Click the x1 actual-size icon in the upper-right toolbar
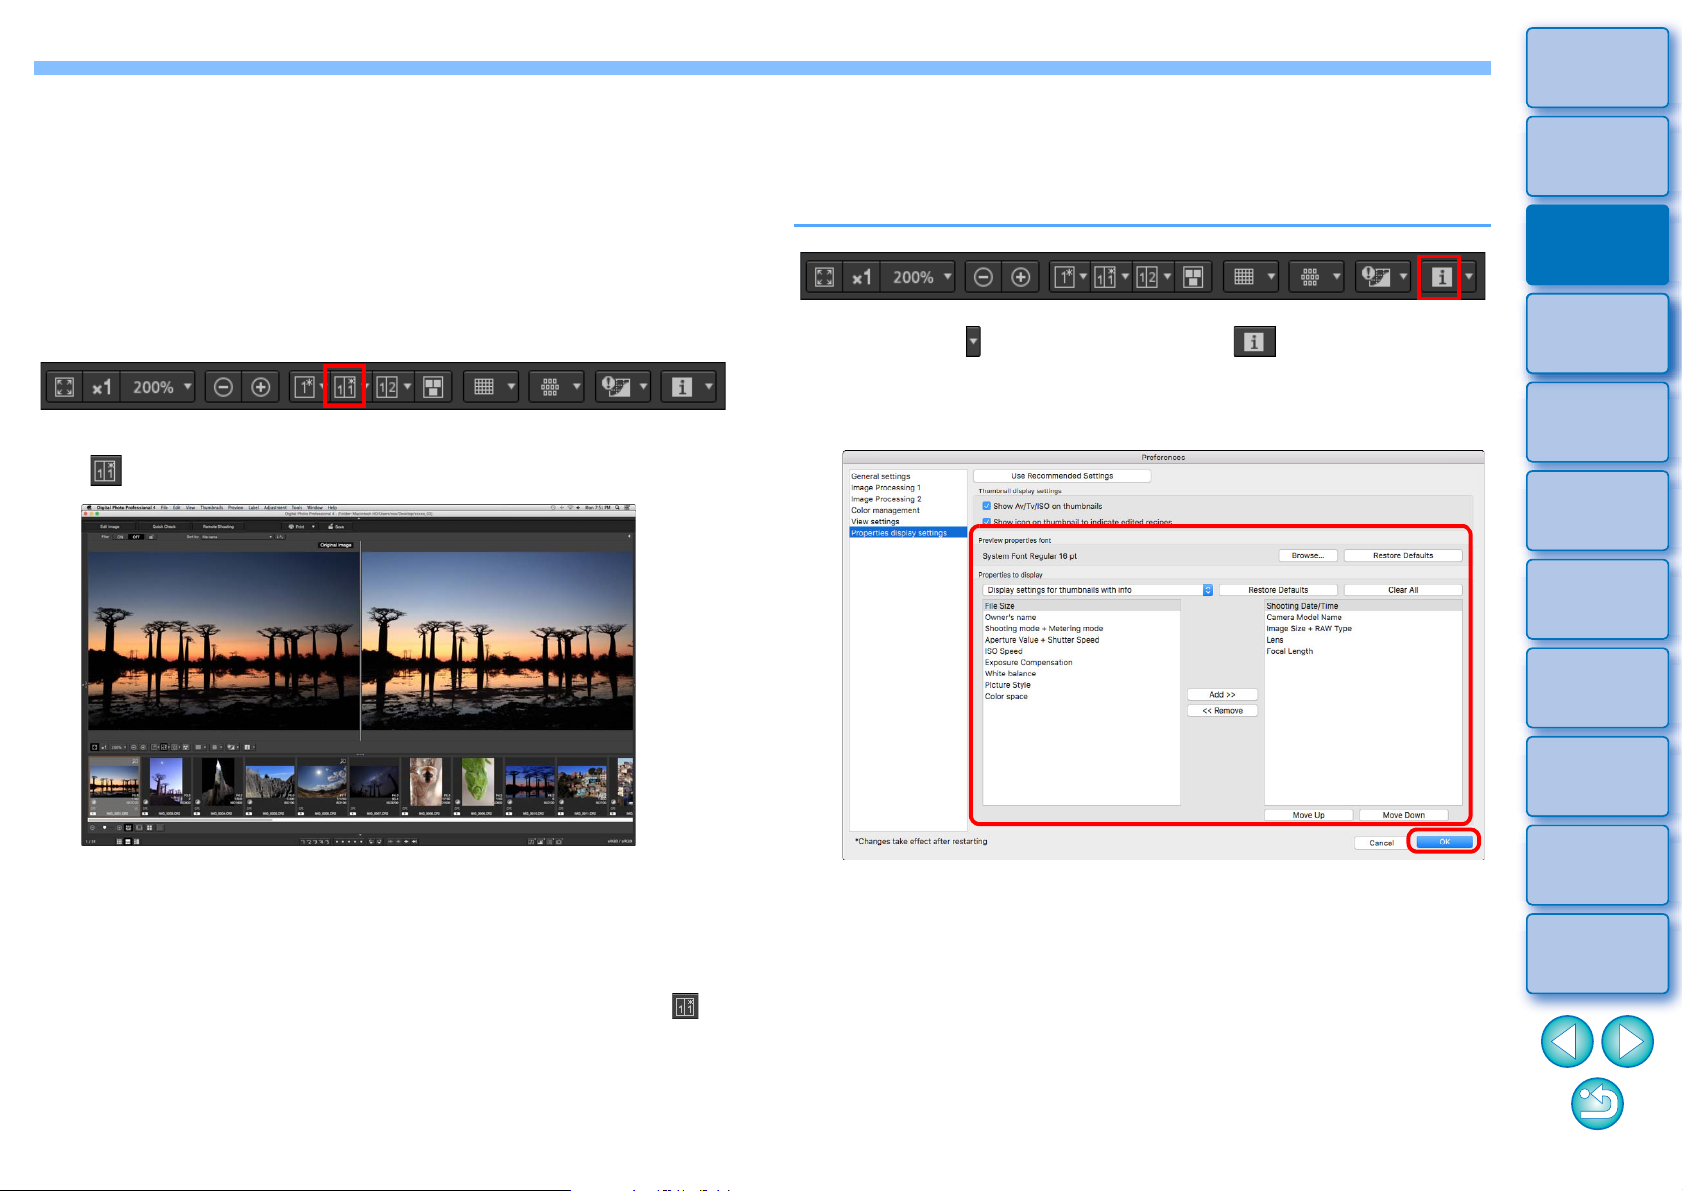 pyautogui.click(x=862, y=277)
